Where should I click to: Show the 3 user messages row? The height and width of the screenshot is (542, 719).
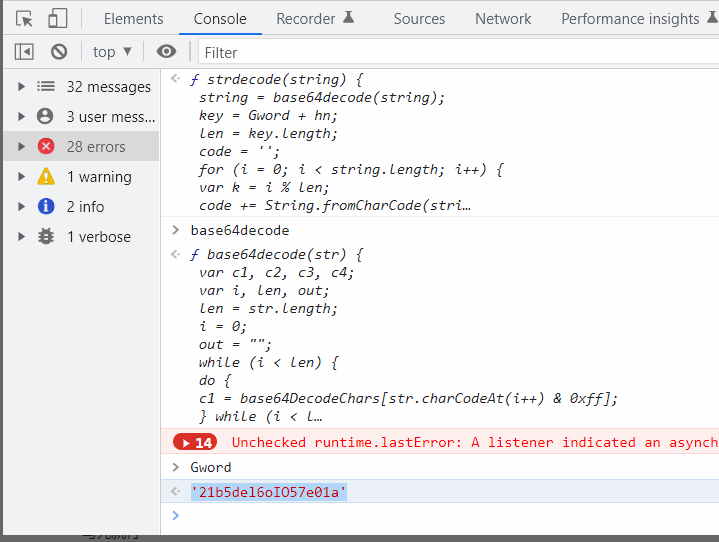click(x=82, y=116)
